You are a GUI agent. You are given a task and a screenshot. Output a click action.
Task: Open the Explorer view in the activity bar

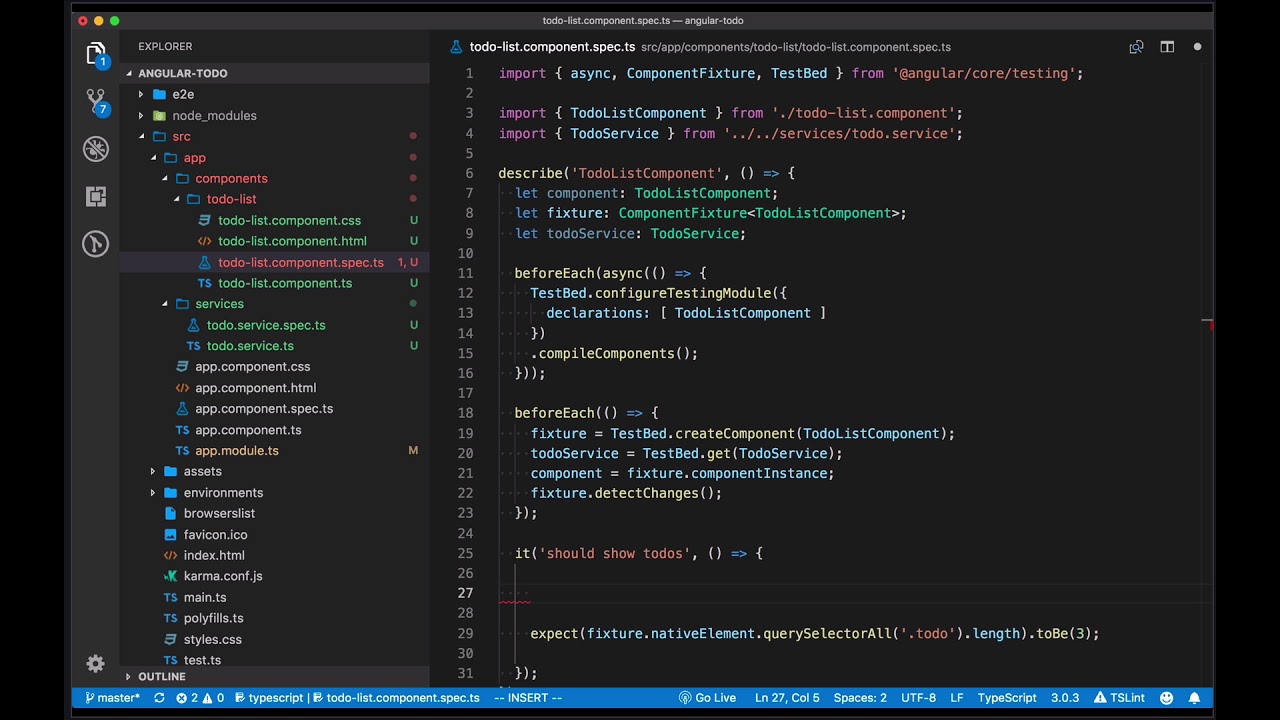click(x=96, y=54)
